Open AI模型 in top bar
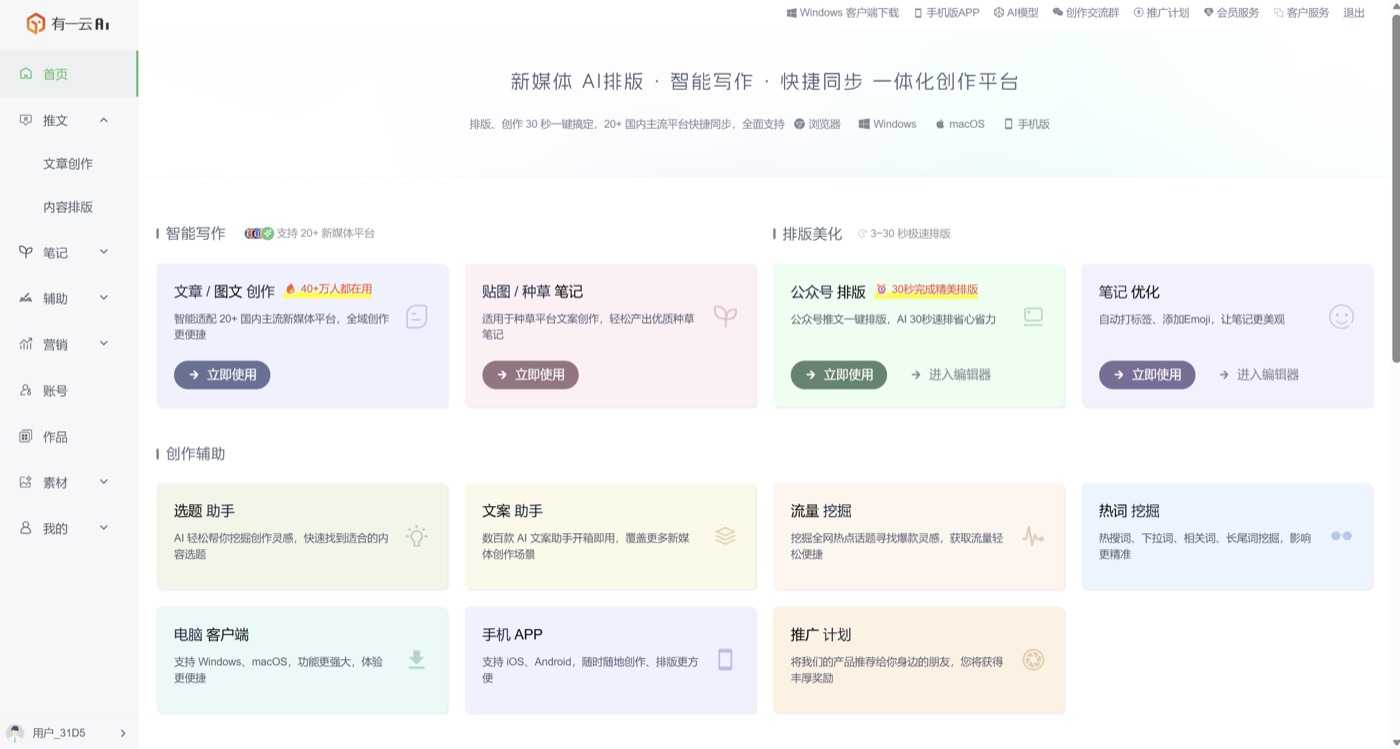1400x749 pixels. pyautogui.click(x=1016, y=13)
